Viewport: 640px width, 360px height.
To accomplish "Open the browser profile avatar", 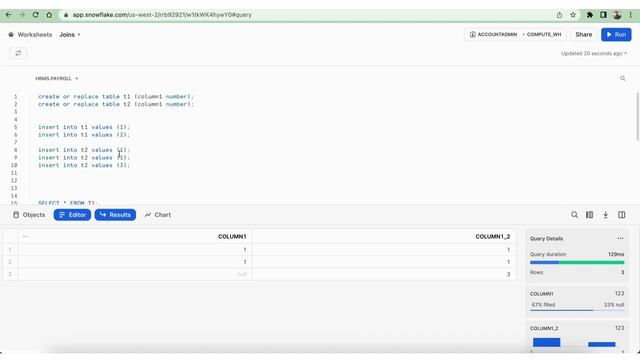I will coord(617,15).
